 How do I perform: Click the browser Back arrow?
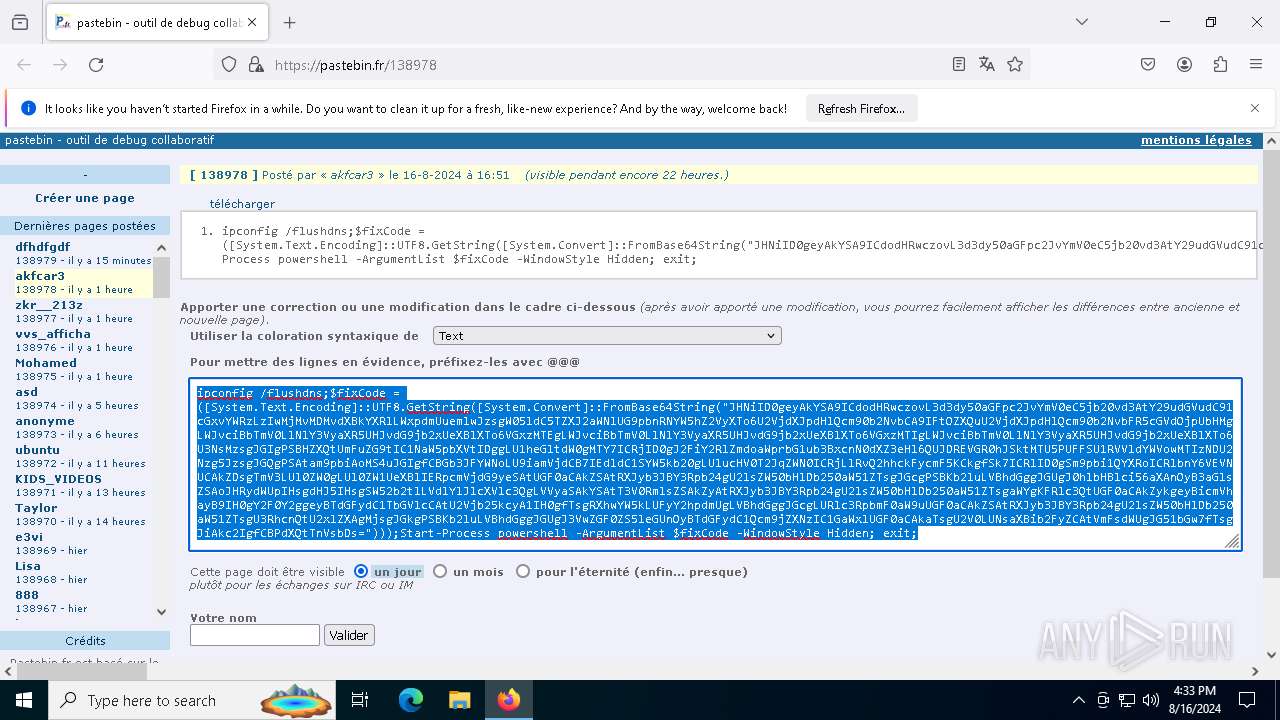pos(24,64)
